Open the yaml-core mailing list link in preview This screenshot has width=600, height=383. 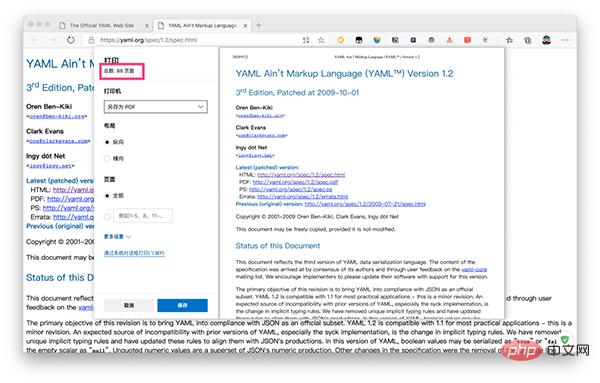click(x=474, y=269)
